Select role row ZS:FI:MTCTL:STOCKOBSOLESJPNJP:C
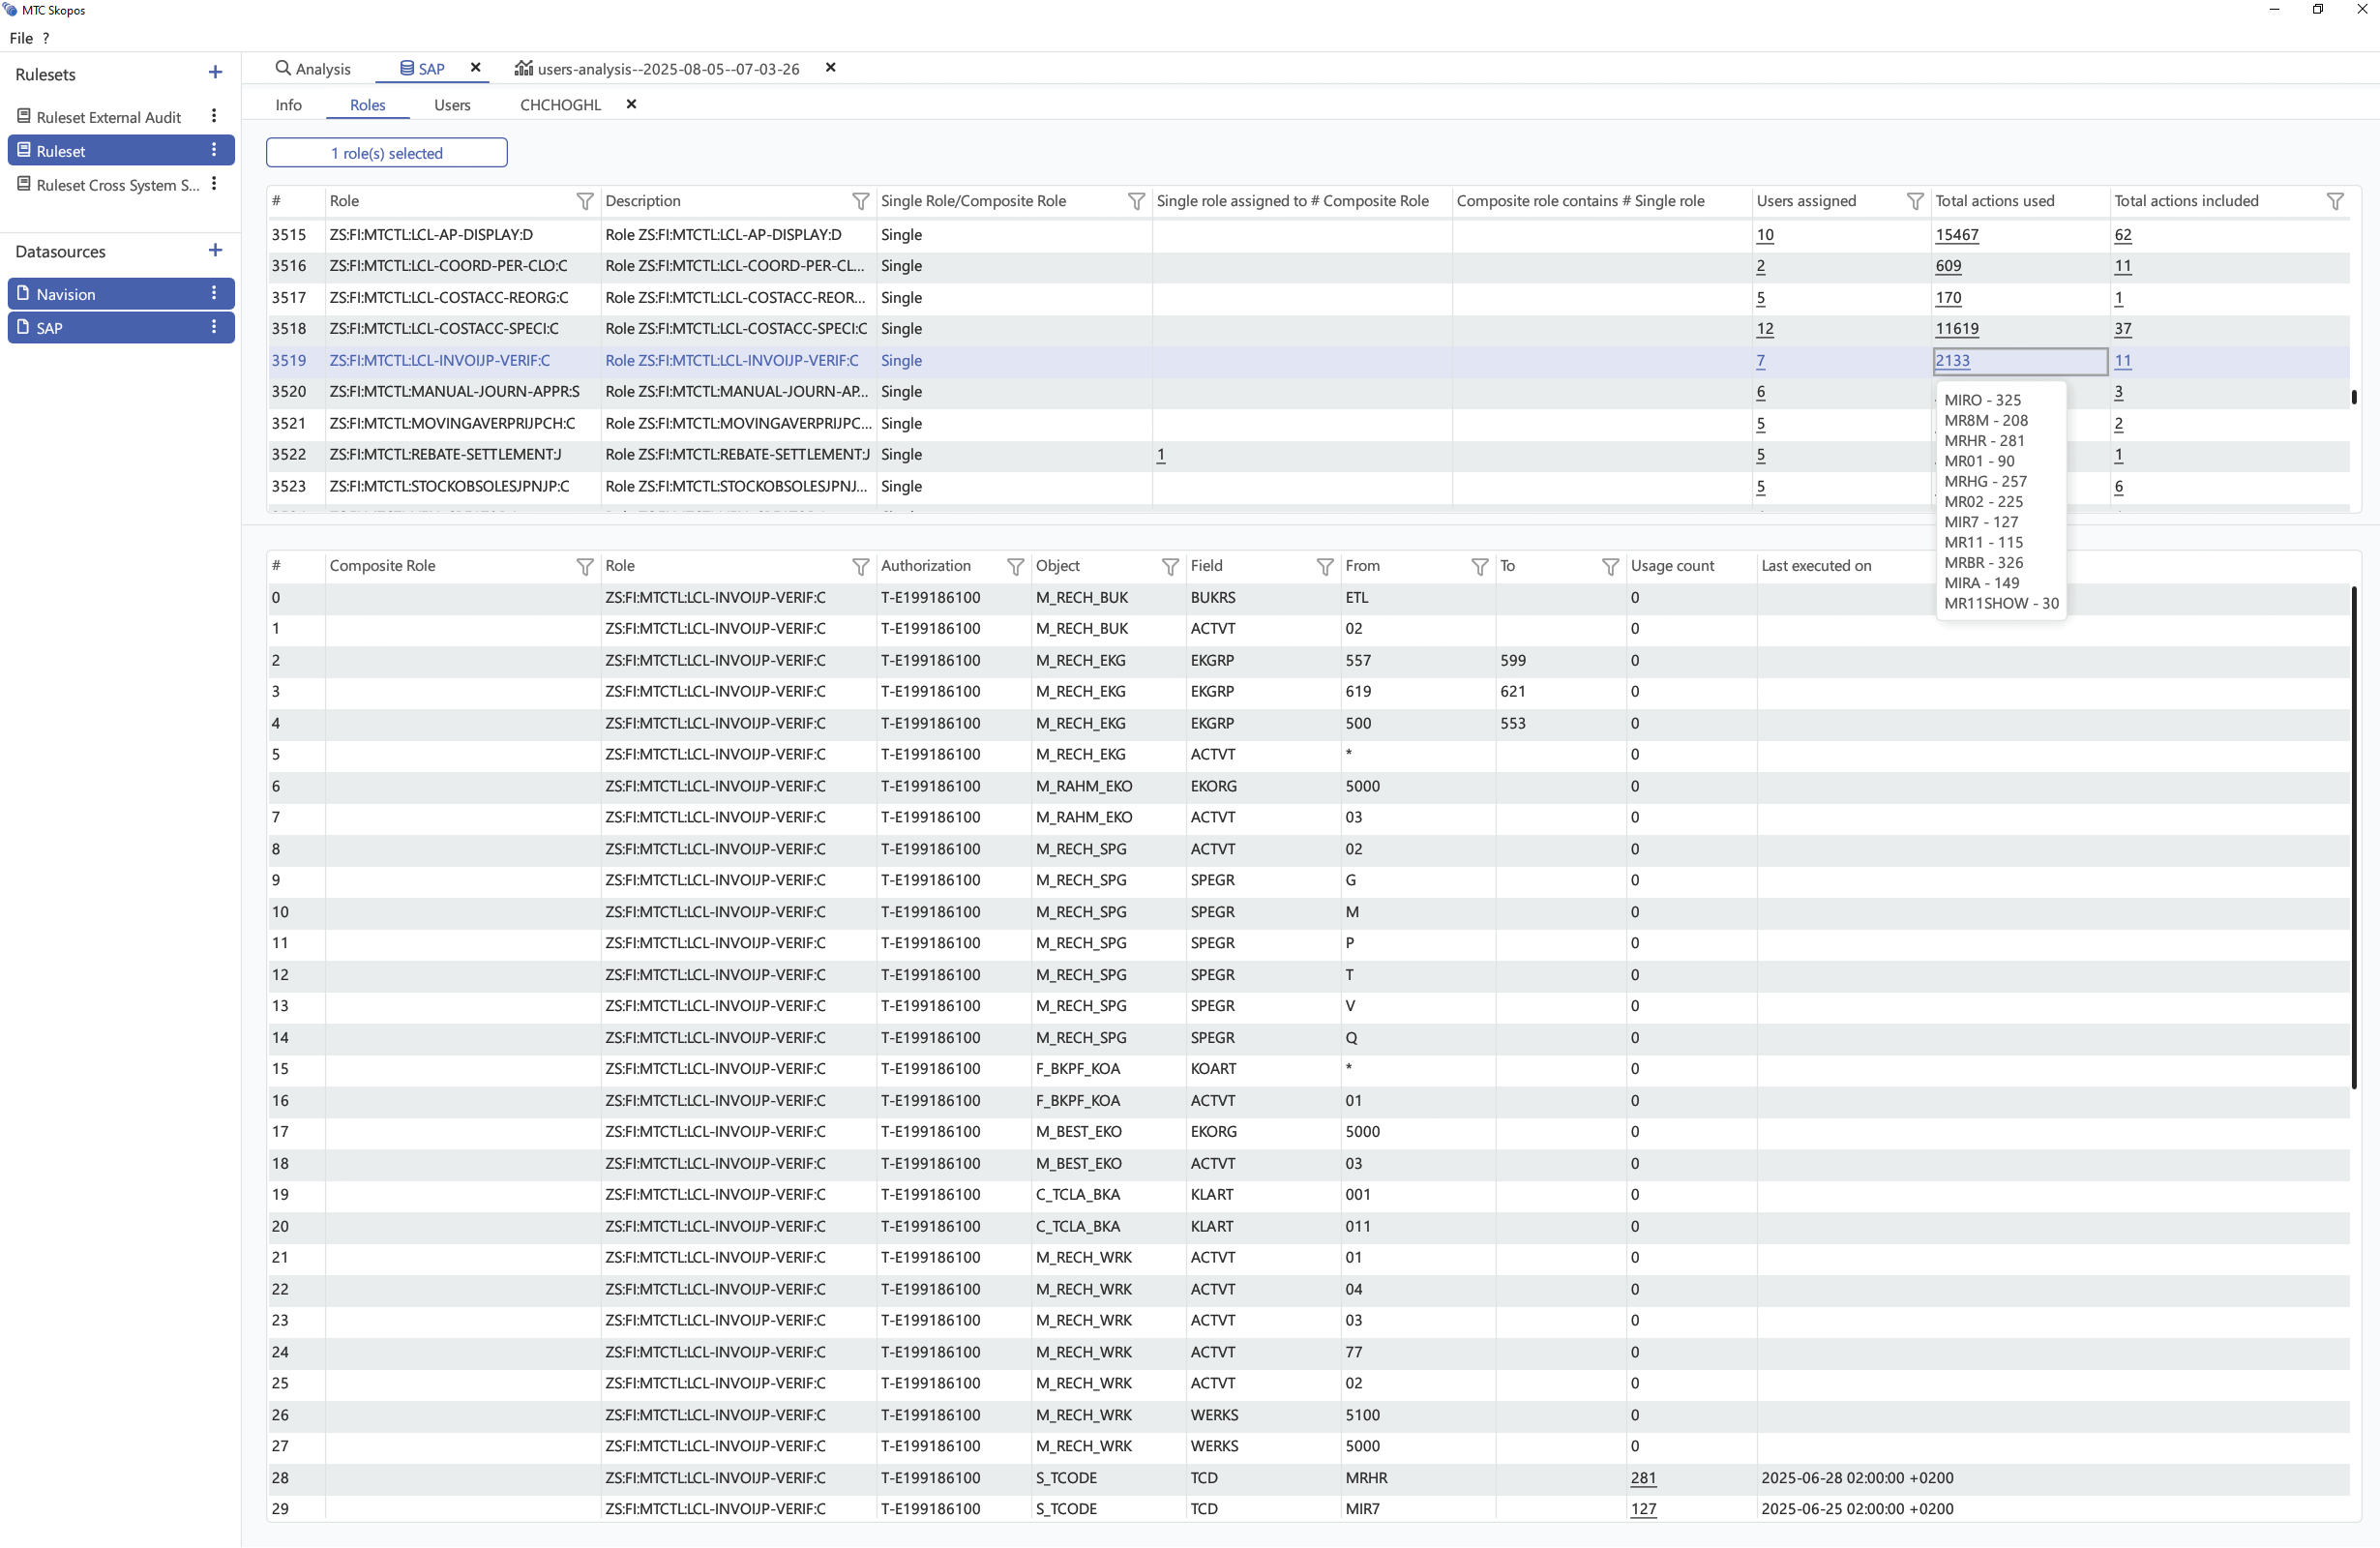Image resolution: width=2380 pixels, height=1548 pixels. pos(1308,486)
